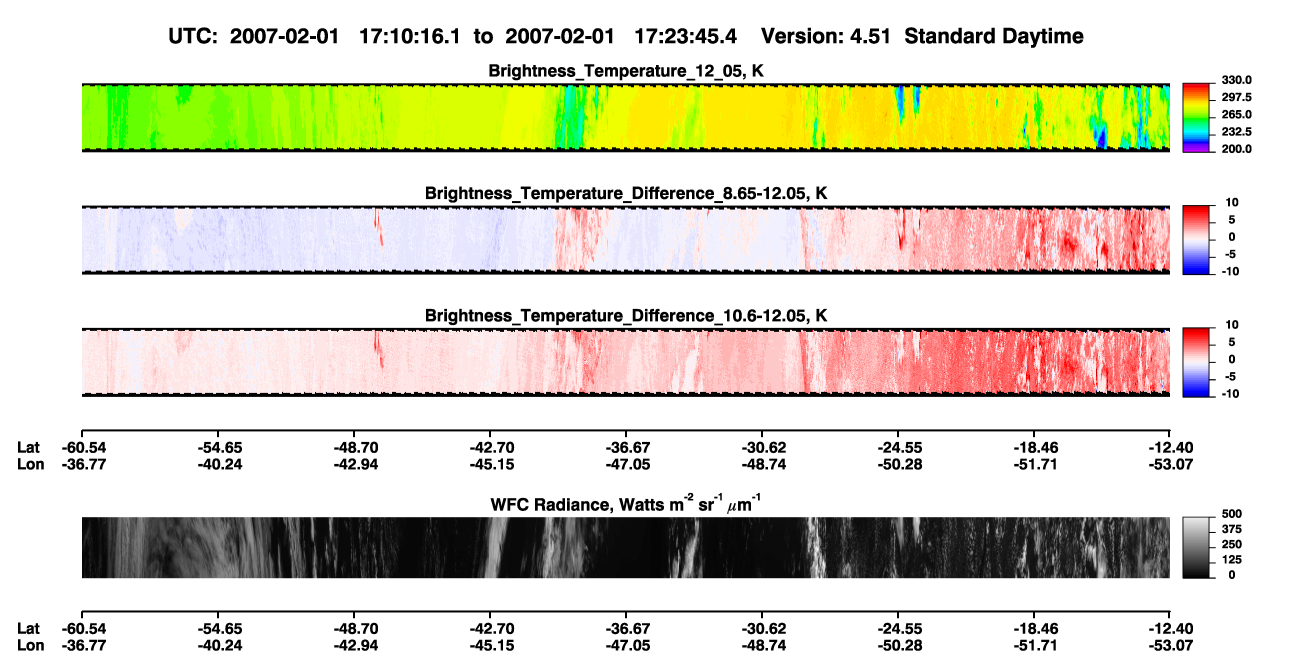The image size is (1300, 667).
Task: Select the red-blue colorbar beside the 10.6-12.05 panel
Action: (x=1196, y=362)
